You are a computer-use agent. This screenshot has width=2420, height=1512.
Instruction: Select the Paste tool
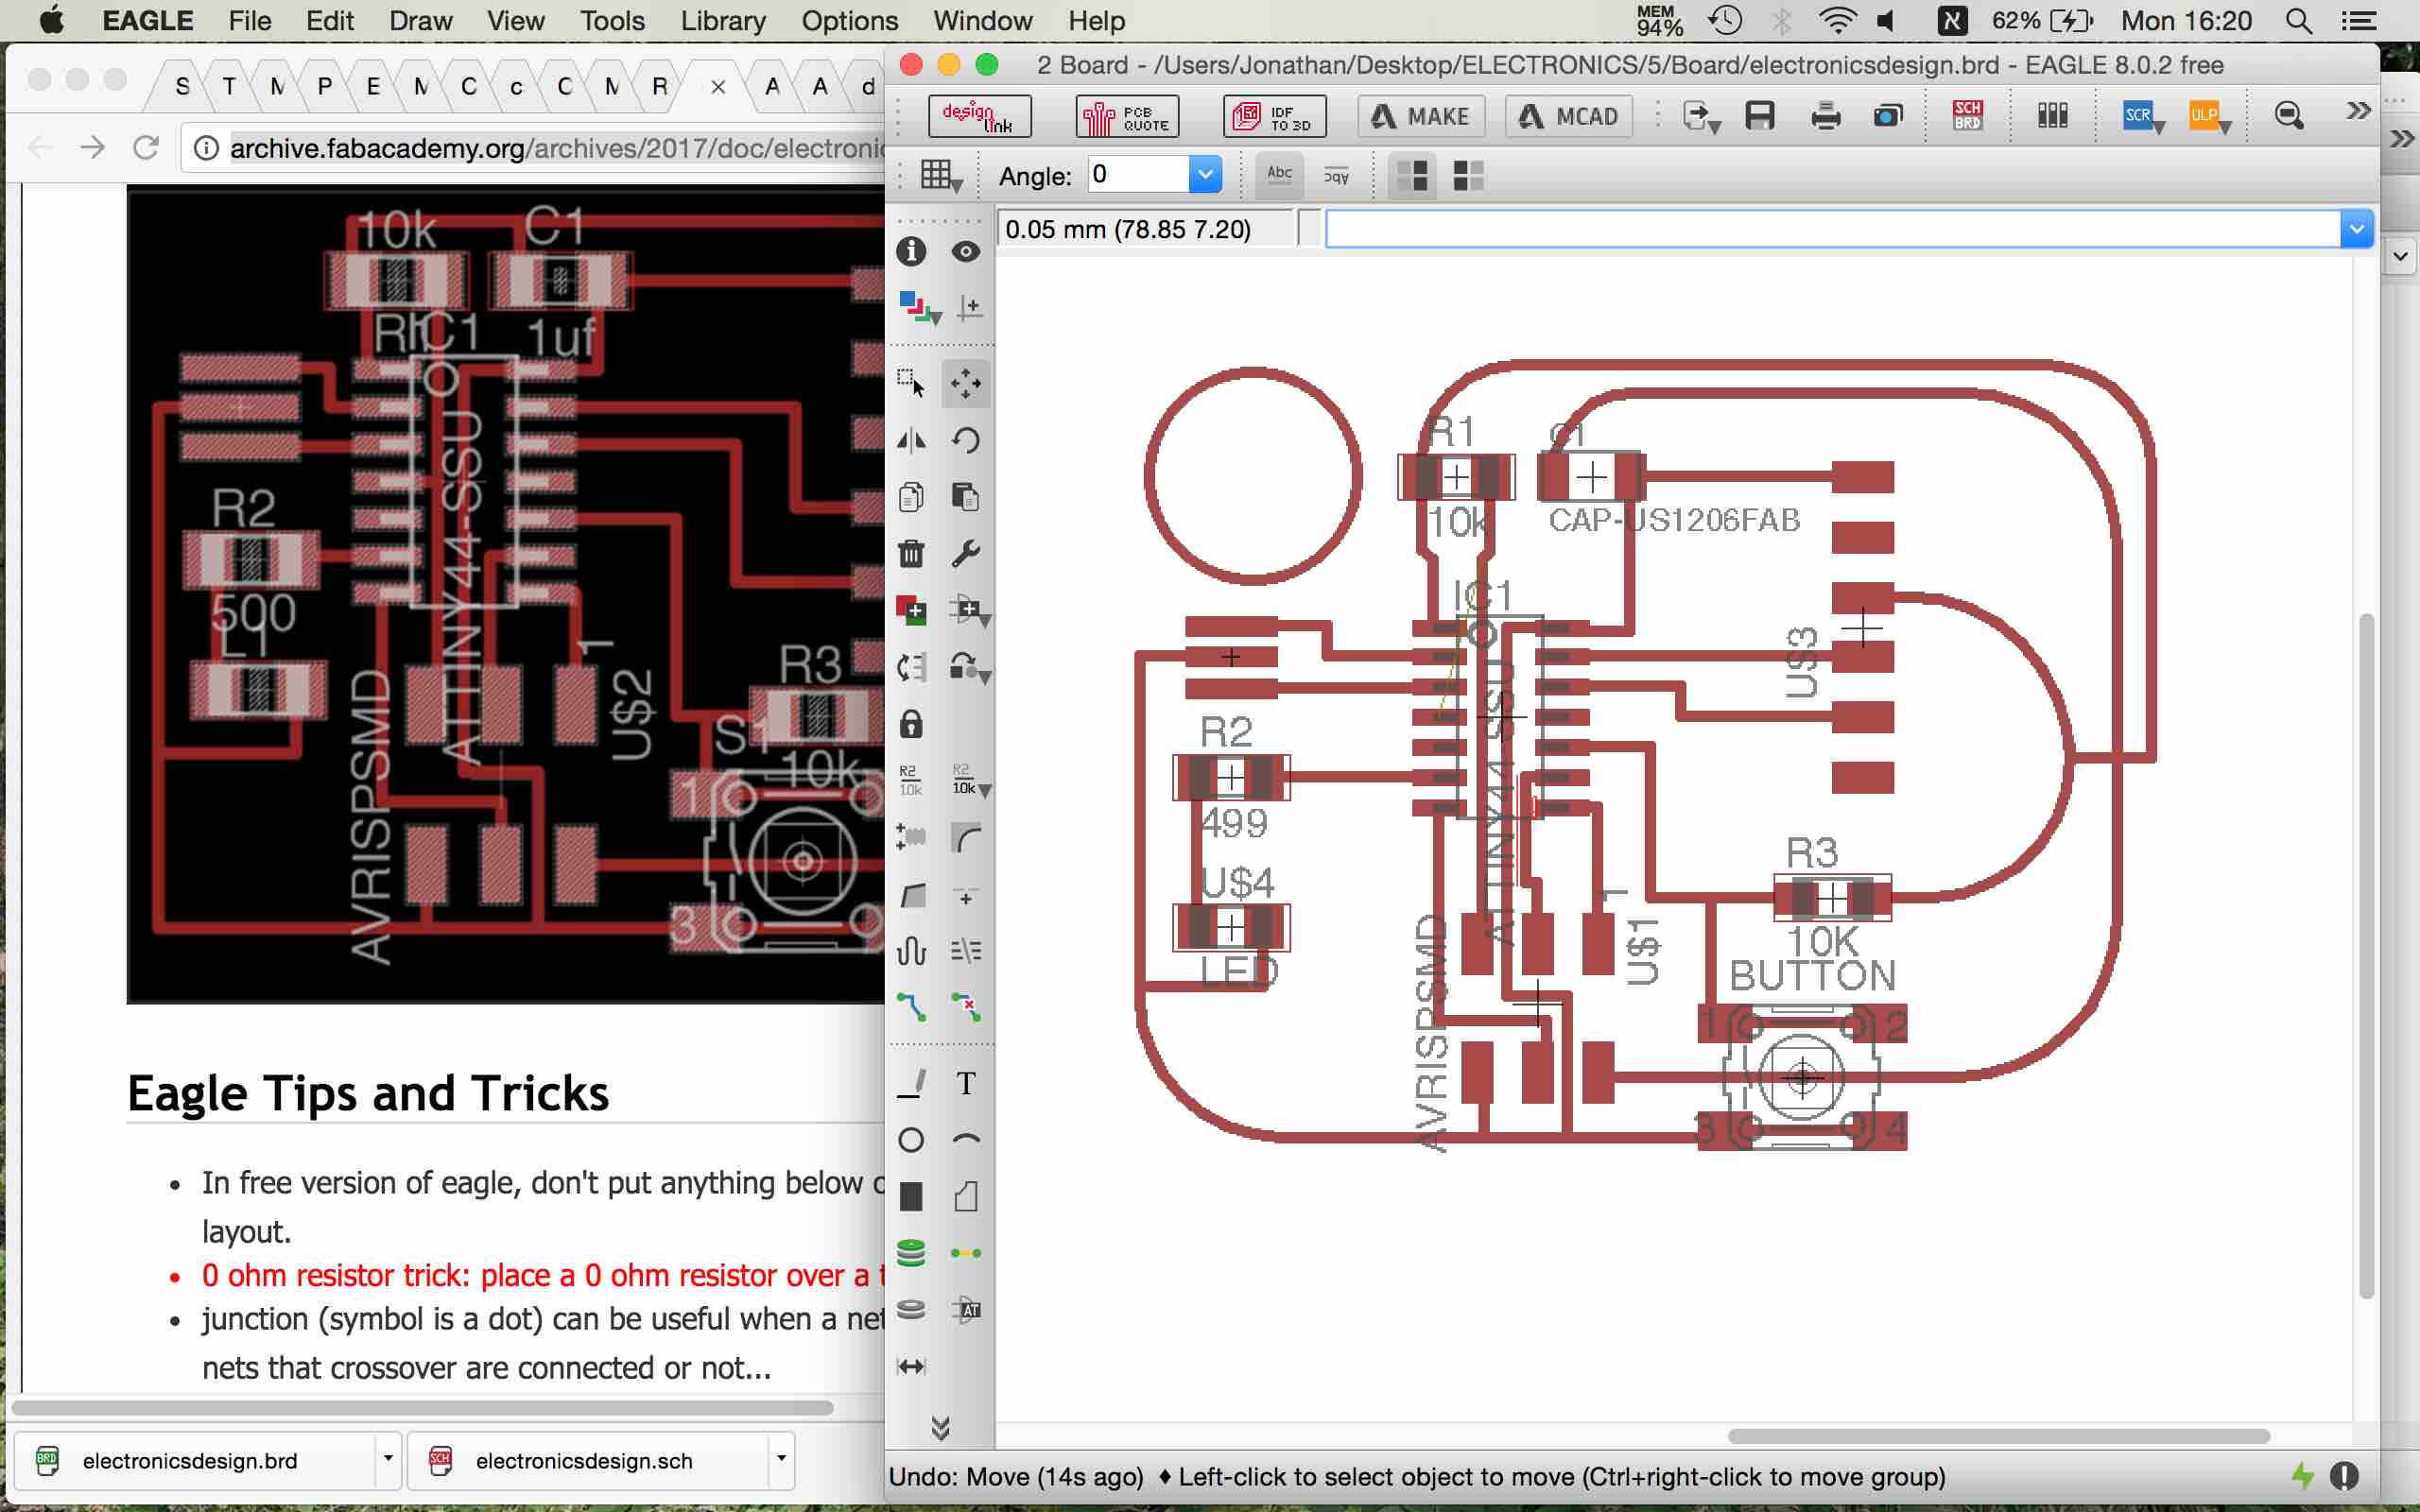(965, 497)
